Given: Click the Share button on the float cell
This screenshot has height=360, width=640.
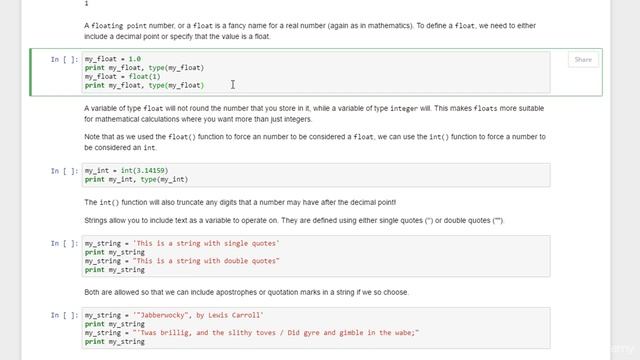Looking at the screenshot, I should click(583, 60).
